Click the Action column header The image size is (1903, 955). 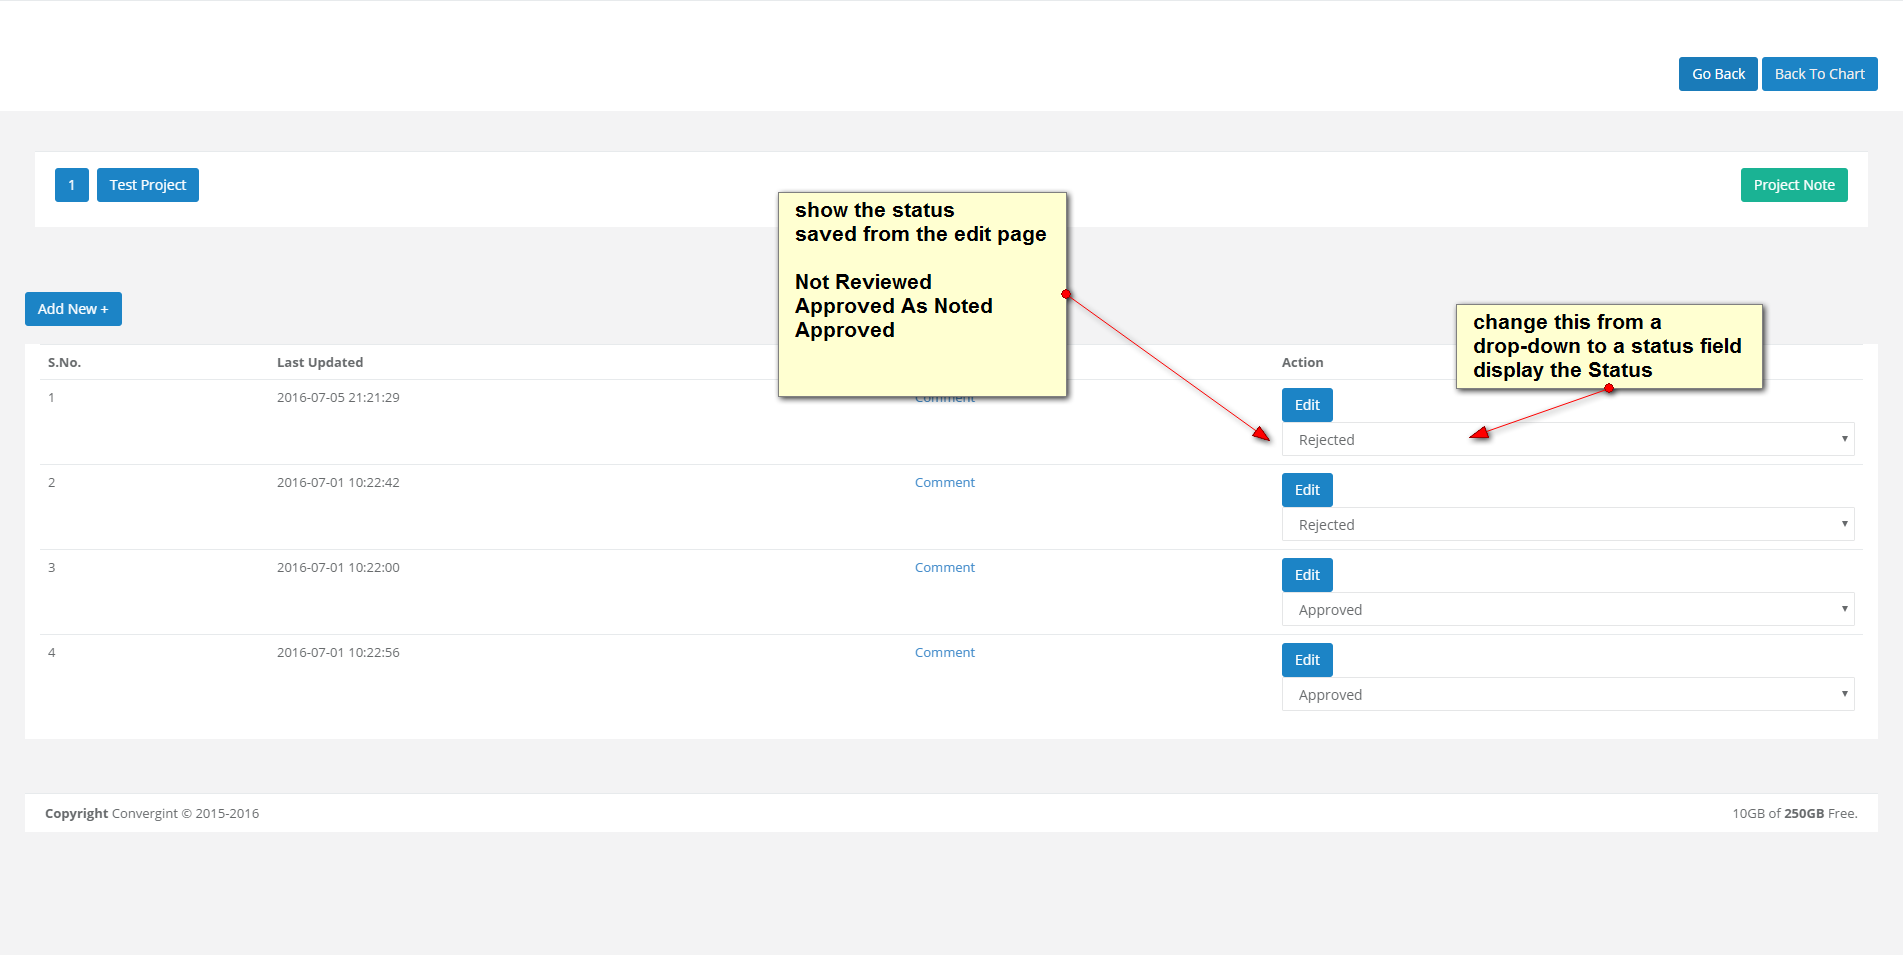pyautogui.click(x=1302, y=362)
